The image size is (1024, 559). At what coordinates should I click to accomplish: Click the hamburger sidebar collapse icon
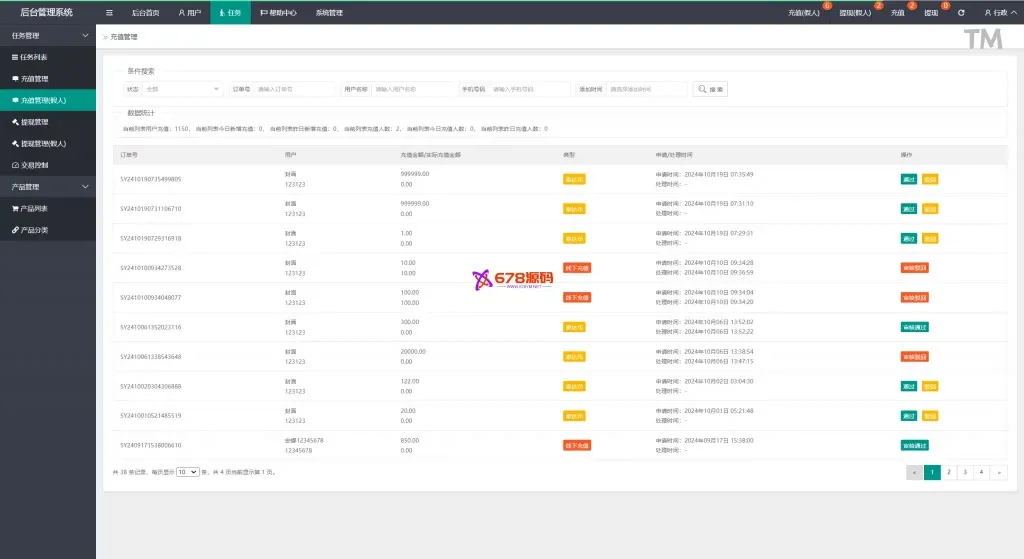(109, 13)
